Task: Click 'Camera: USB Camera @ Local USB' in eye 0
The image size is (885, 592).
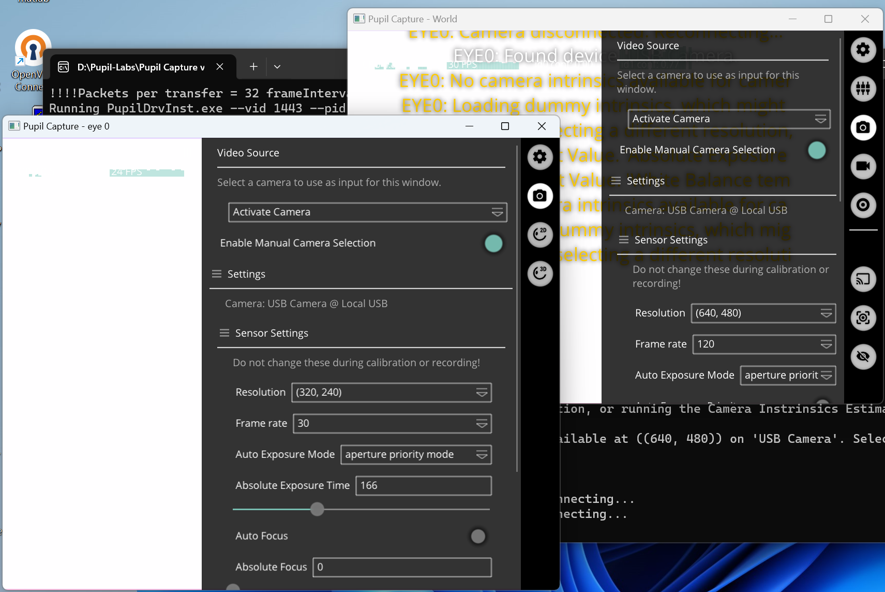Action: tap(306, 304)
